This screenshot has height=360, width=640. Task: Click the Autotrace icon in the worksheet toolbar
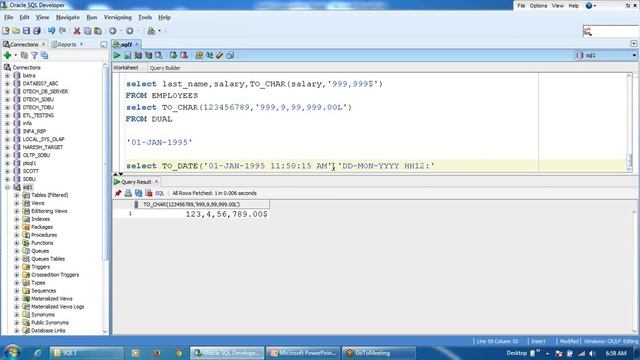pos(148,56)
